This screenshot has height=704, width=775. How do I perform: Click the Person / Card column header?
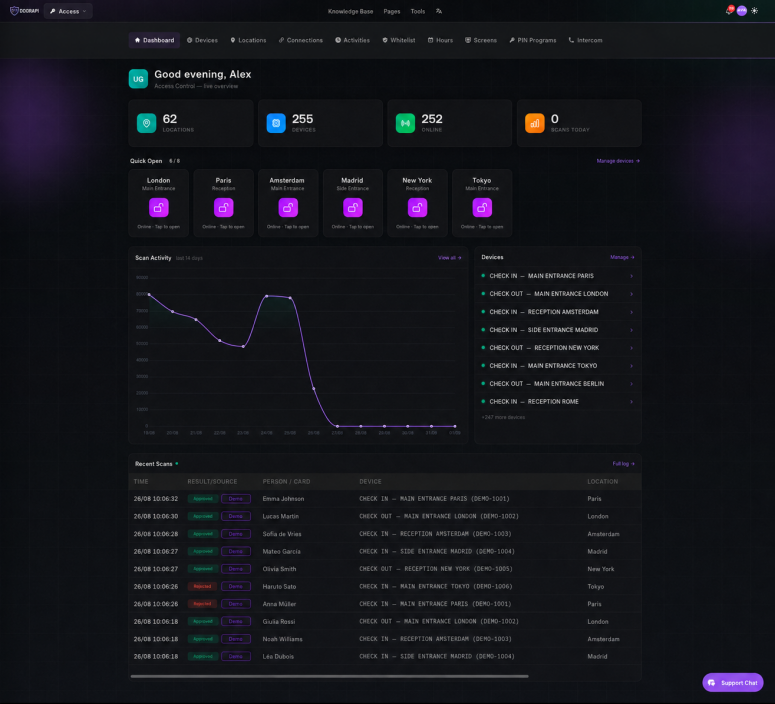click(x=286, y=482)
